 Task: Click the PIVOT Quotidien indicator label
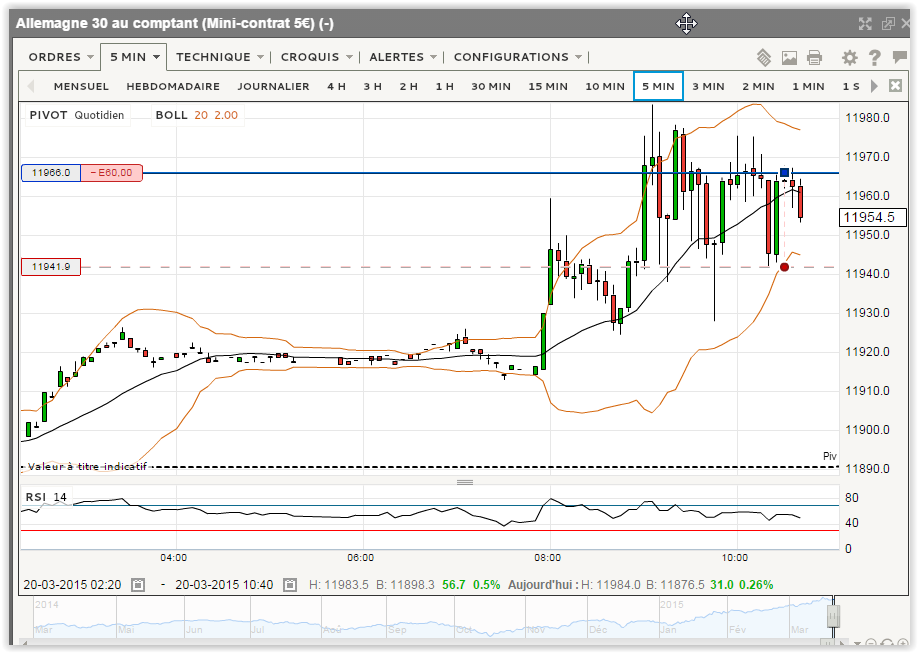point(77,115)
